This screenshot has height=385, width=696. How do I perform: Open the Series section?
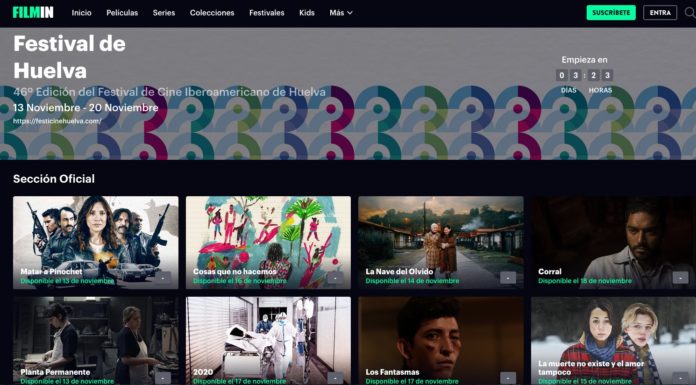click(164, 13)
